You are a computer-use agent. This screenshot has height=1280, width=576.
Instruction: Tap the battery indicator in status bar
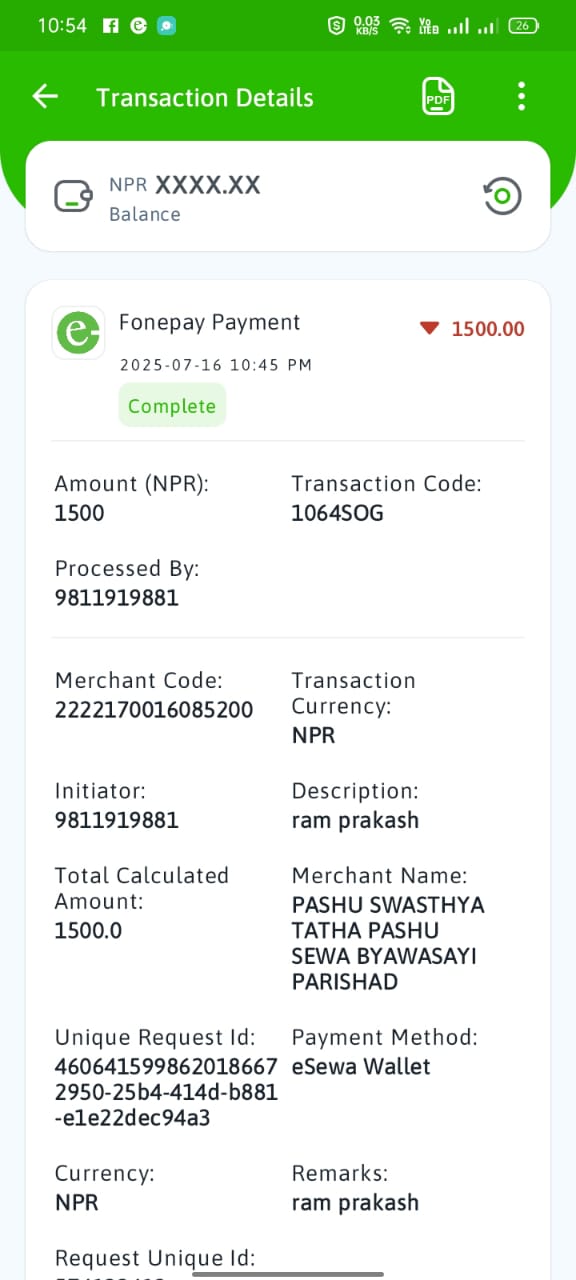pyautogui.click(x=524, y=26)
